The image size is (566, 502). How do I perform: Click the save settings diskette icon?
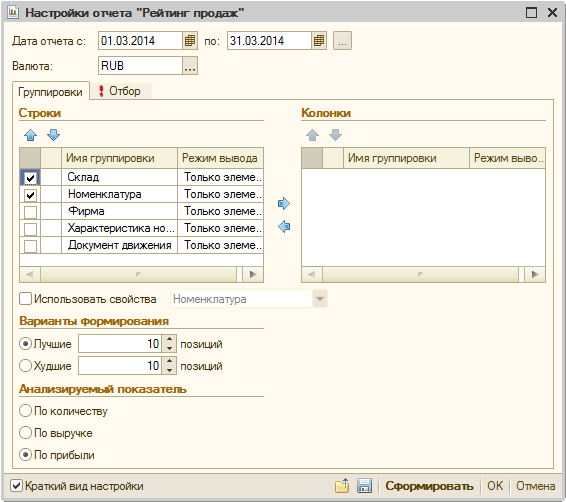point(364,486)
